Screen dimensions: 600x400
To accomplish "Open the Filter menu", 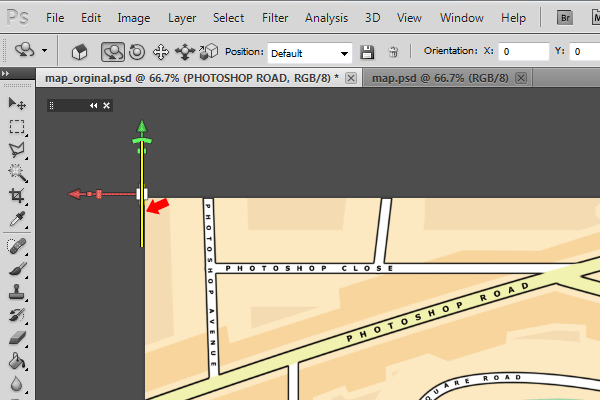I will tap(275, 18).
